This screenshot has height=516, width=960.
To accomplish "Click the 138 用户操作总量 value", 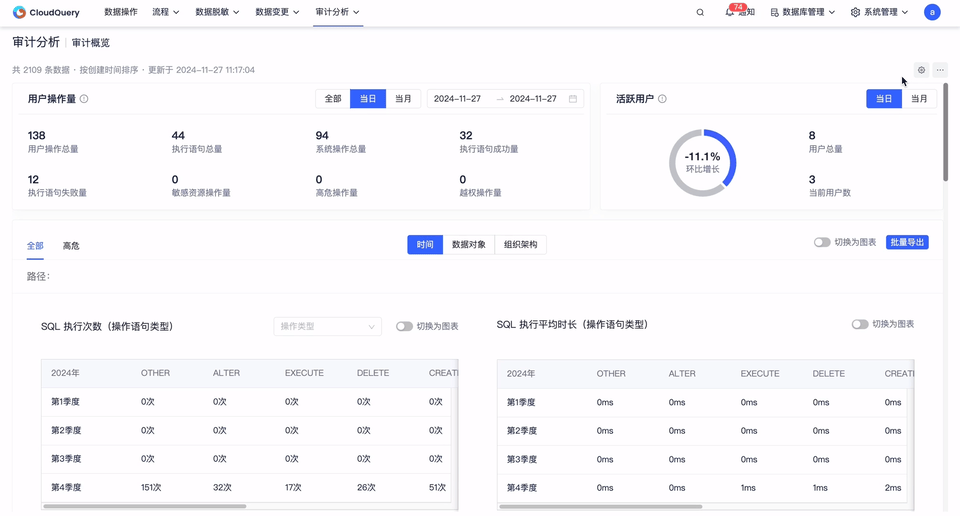I will click(x=37, y=135).
